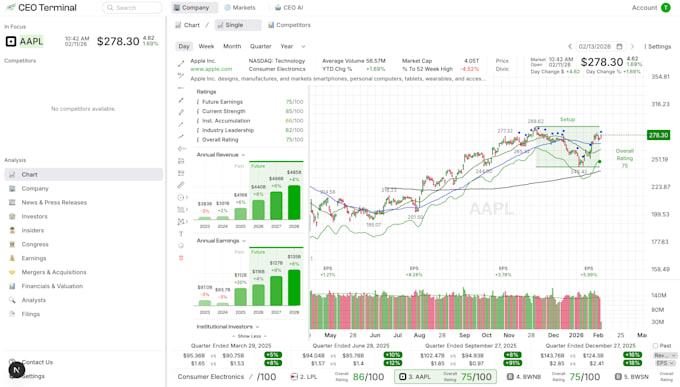This screenshot has width=680, height=387.
Task: Click the AAPL logo icon in focus panel
Action: pyautogui.click(x=11, y=41)
